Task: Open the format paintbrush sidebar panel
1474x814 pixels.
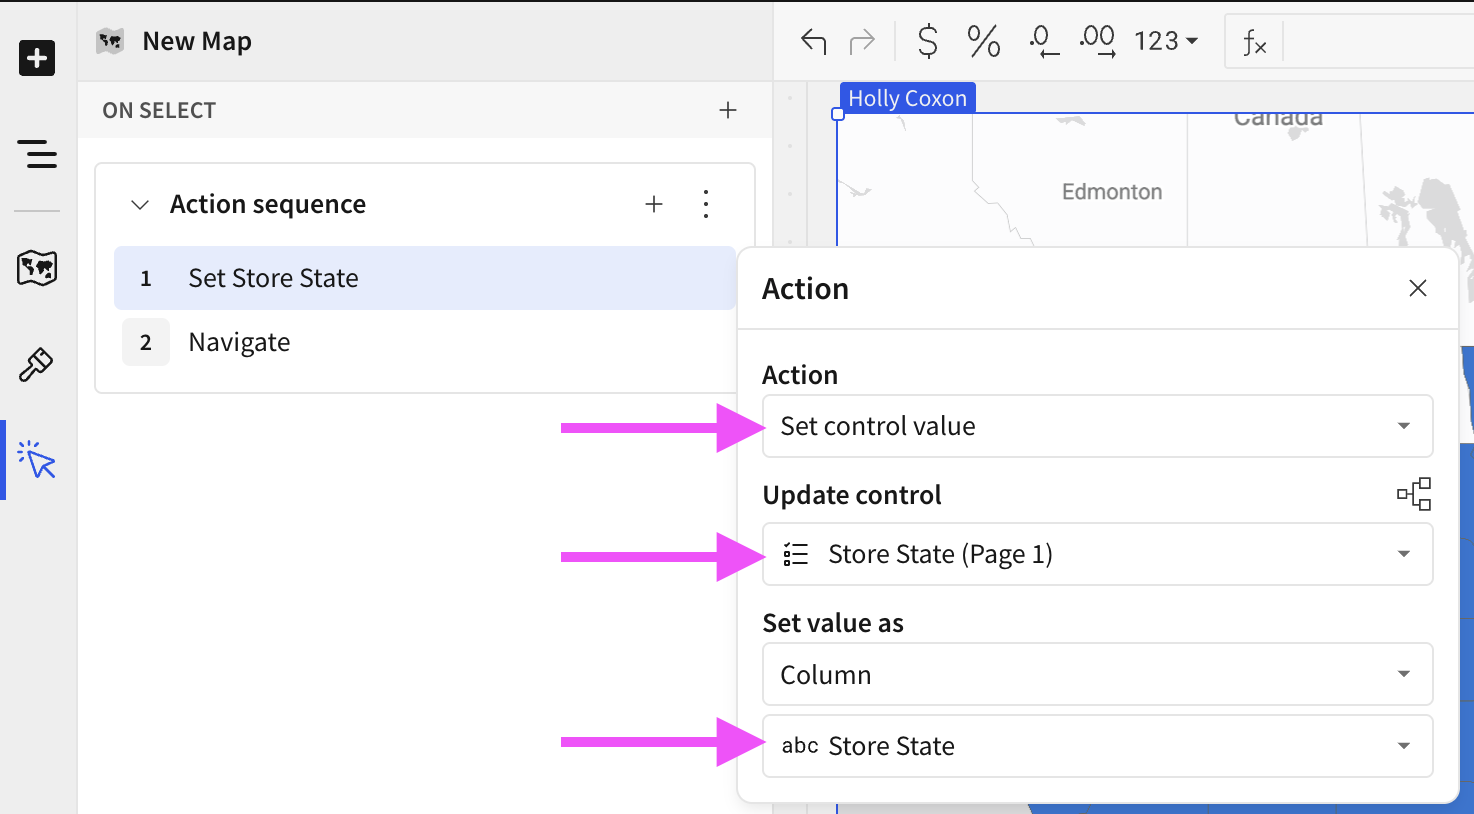Action: click(37, 363)
